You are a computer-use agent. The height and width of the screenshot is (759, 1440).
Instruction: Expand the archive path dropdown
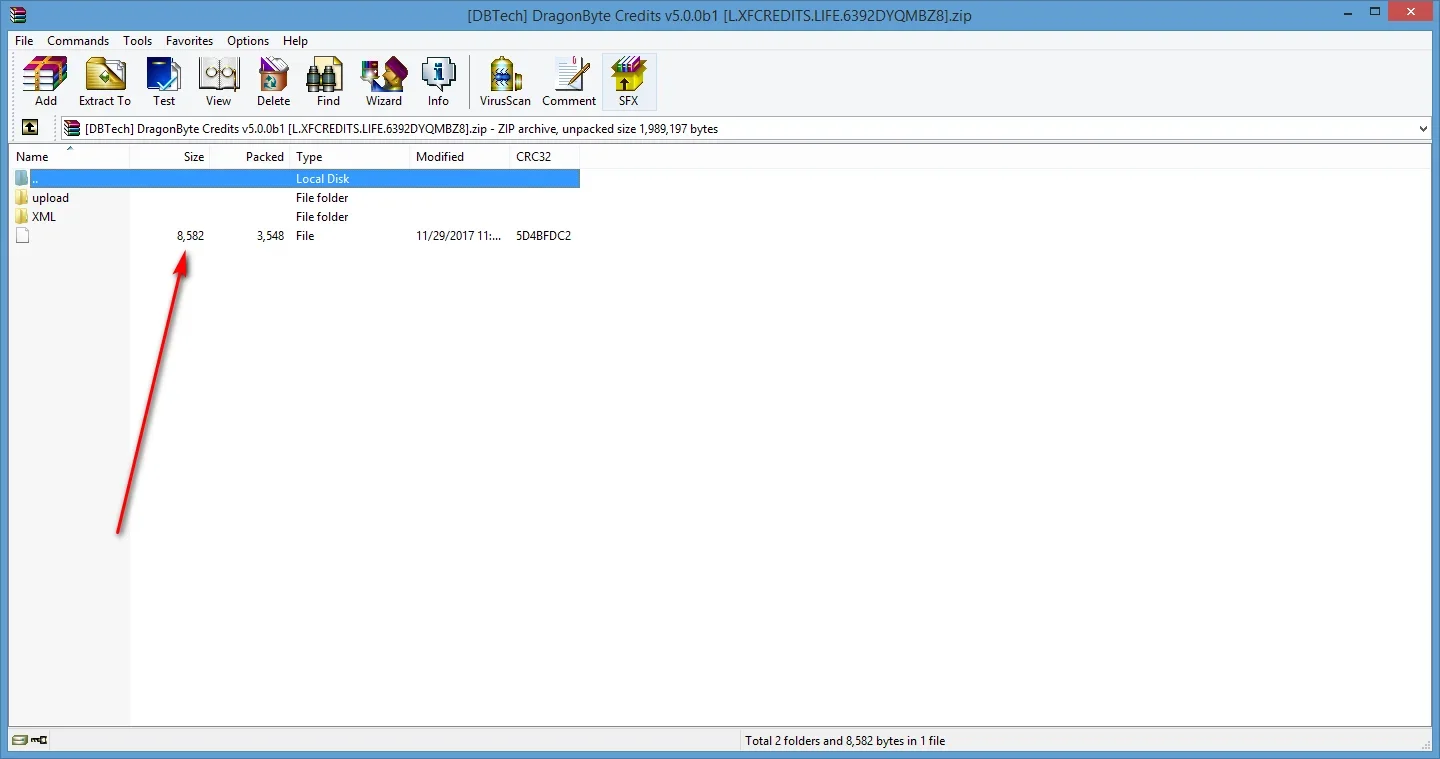(1423, 128)
